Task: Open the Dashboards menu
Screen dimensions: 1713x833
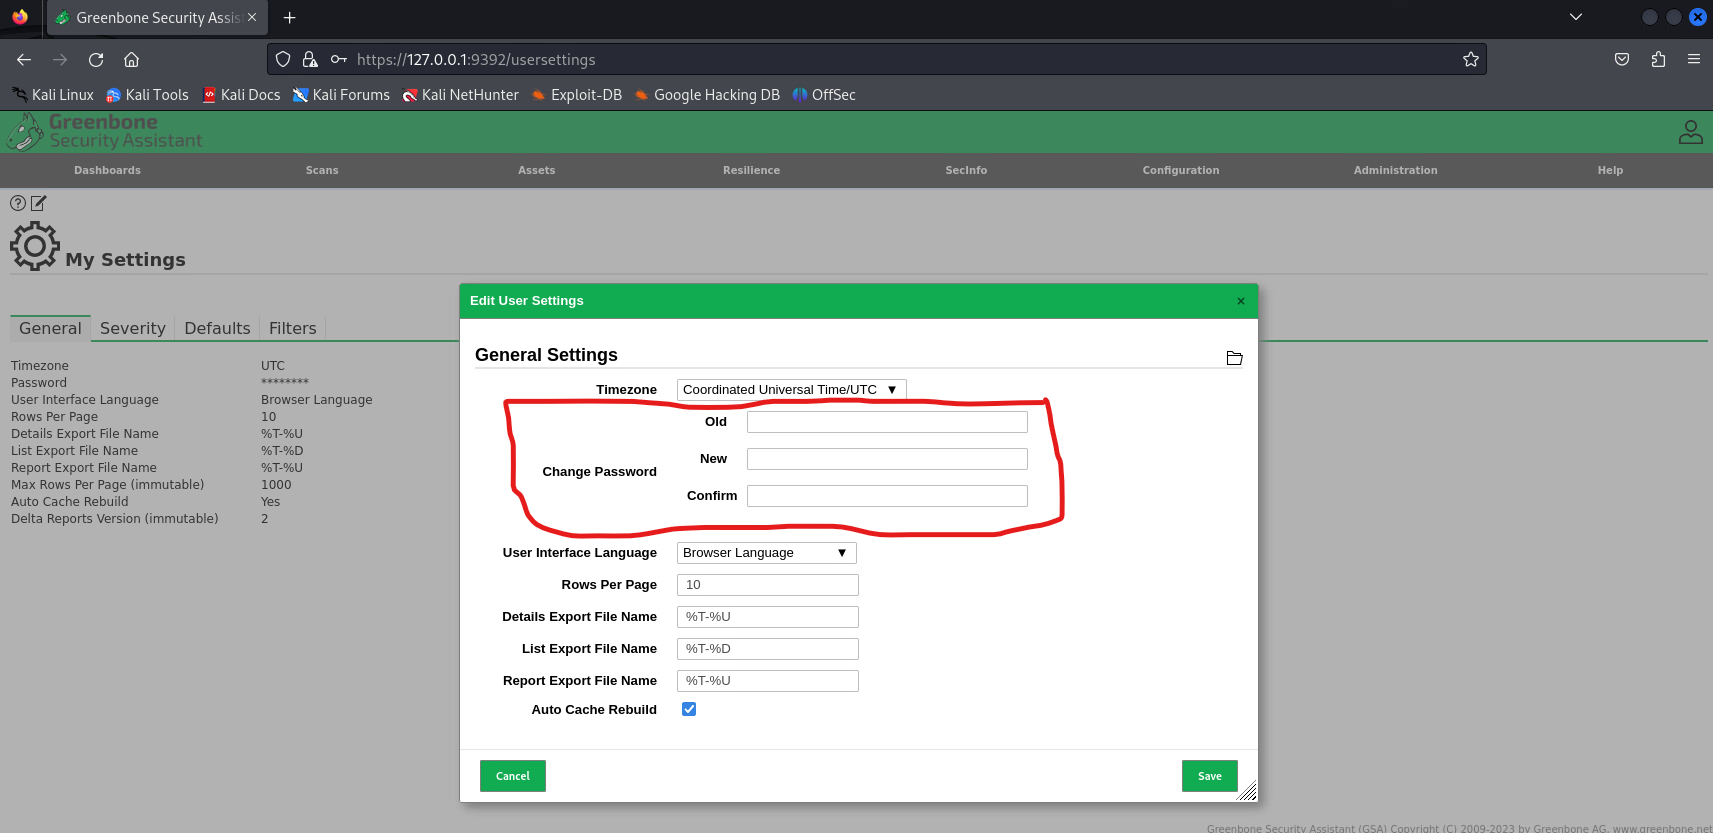Action: tap(107, 170)
